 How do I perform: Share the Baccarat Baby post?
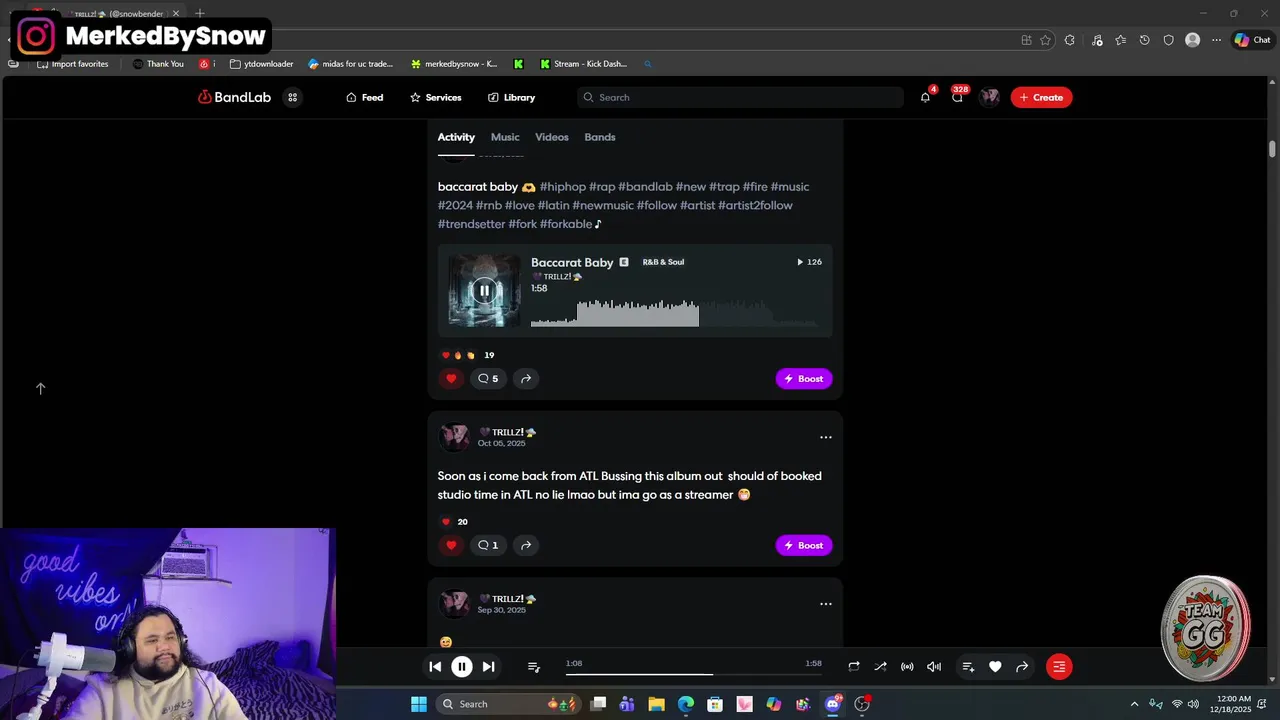point(526,379)
